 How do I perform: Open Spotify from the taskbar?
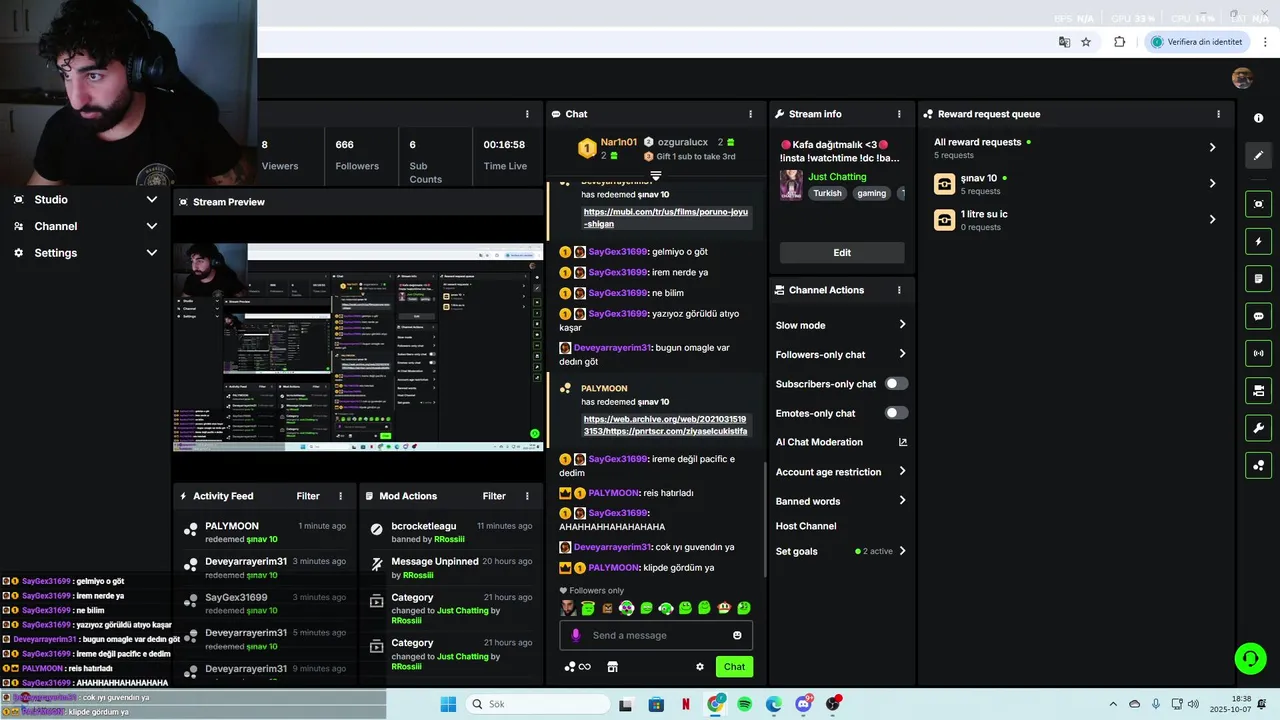(744, 704)
